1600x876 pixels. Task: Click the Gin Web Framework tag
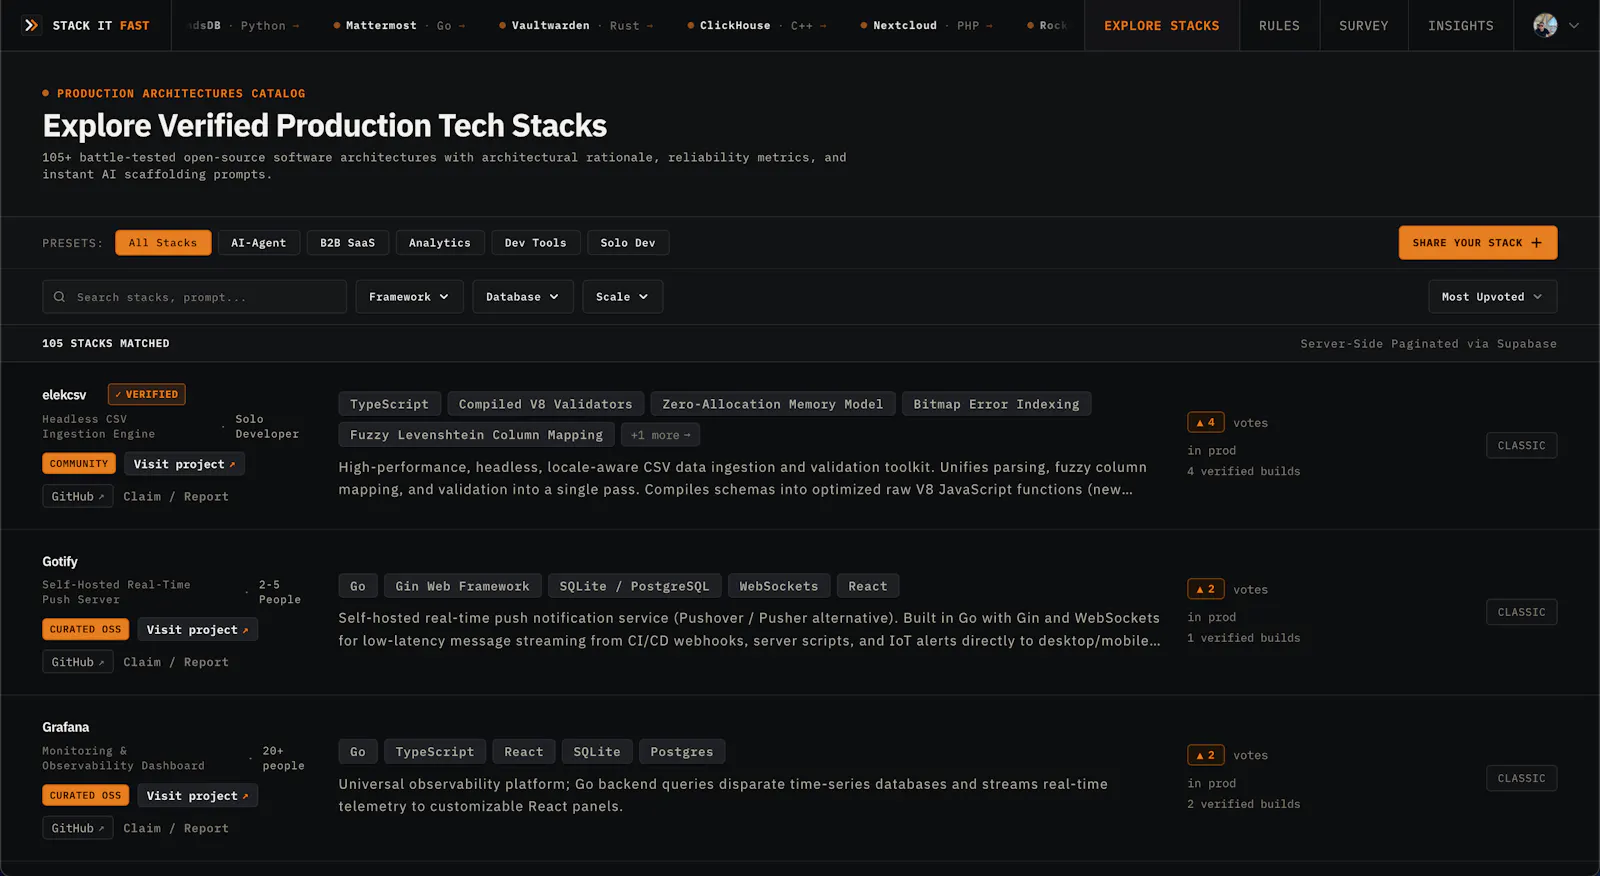tap(462, 586)
